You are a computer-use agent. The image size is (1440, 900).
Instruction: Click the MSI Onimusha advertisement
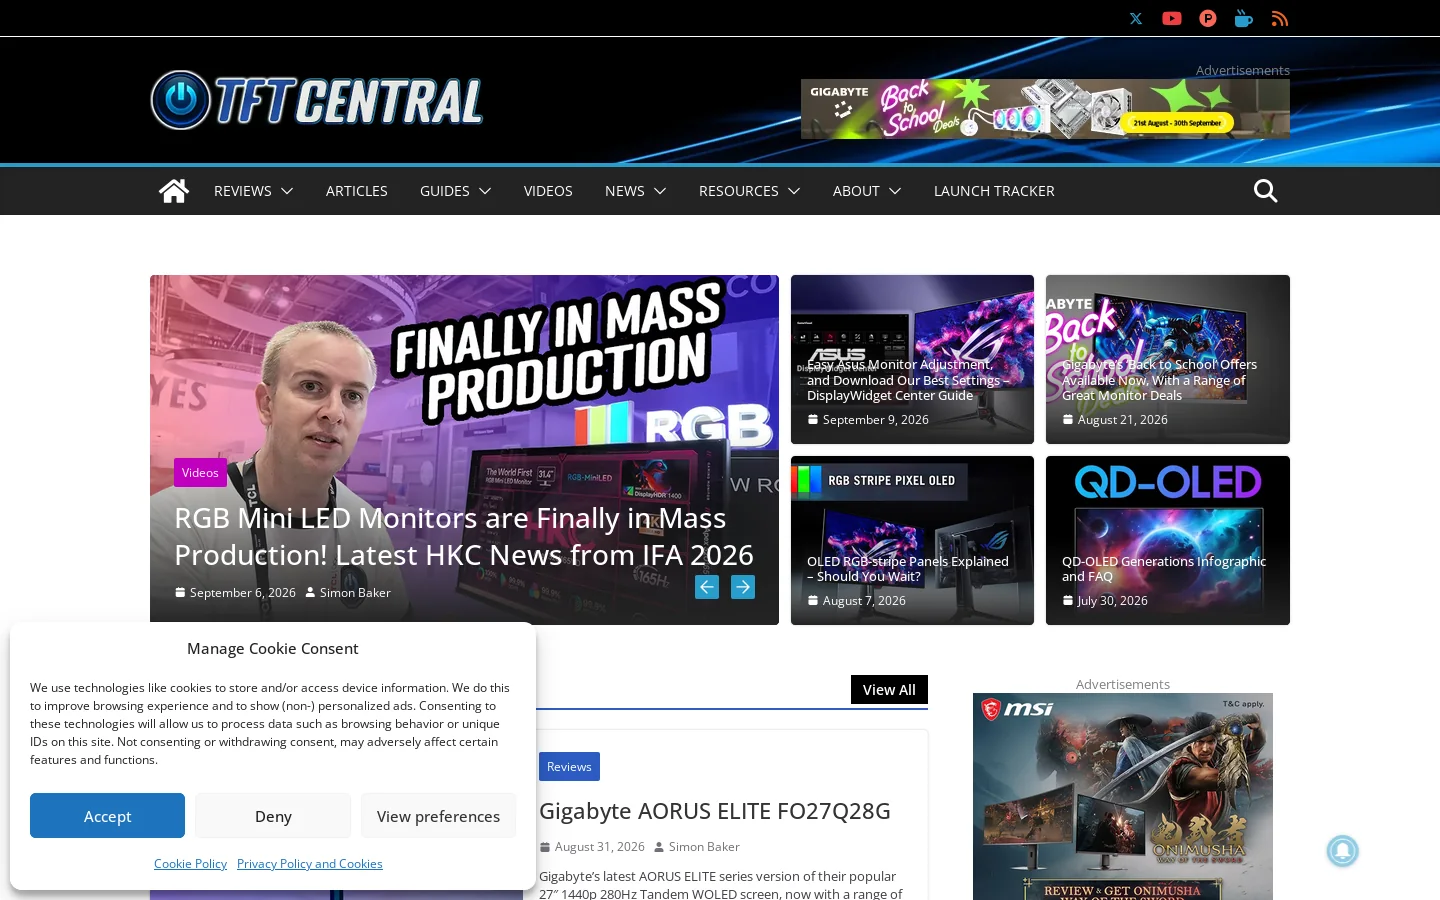pyautogui.click(x=1123, y=796)
